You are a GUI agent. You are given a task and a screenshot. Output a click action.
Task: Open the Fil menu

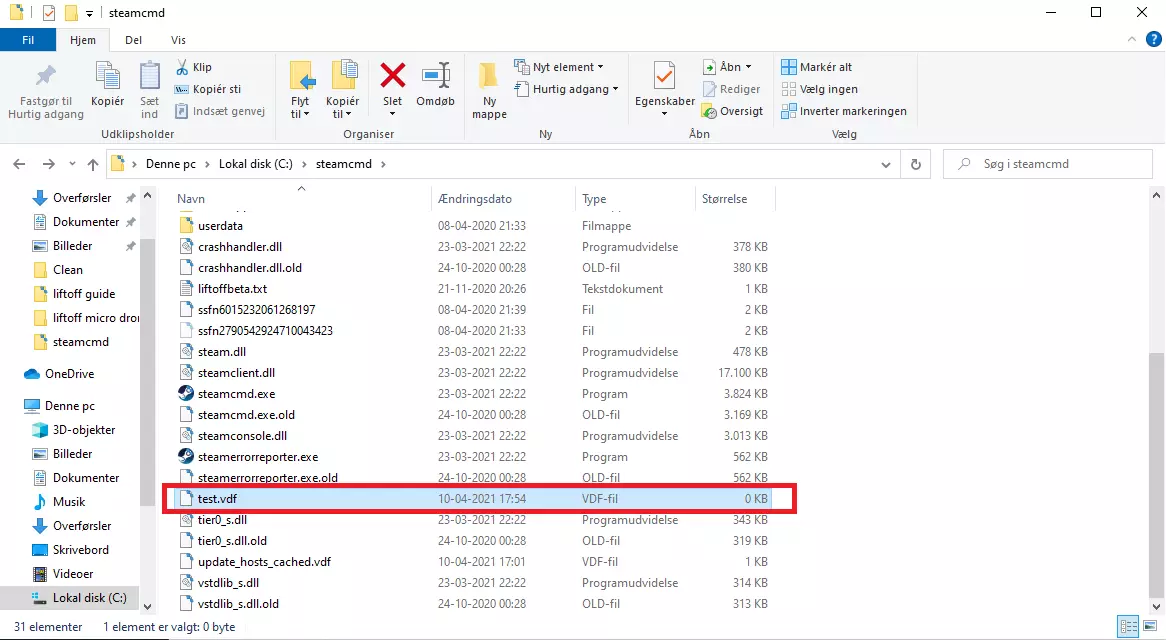coord(28,40)
